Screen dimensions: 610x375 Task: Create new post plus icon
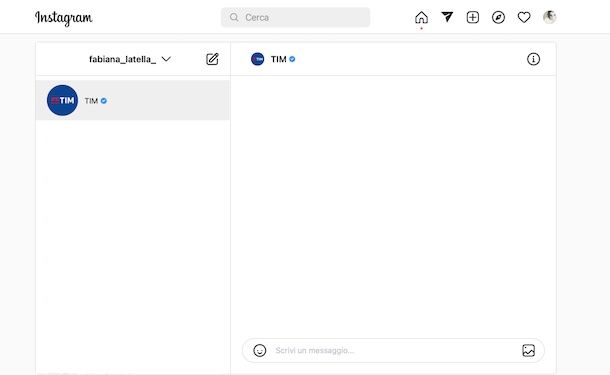click(473, 18)
